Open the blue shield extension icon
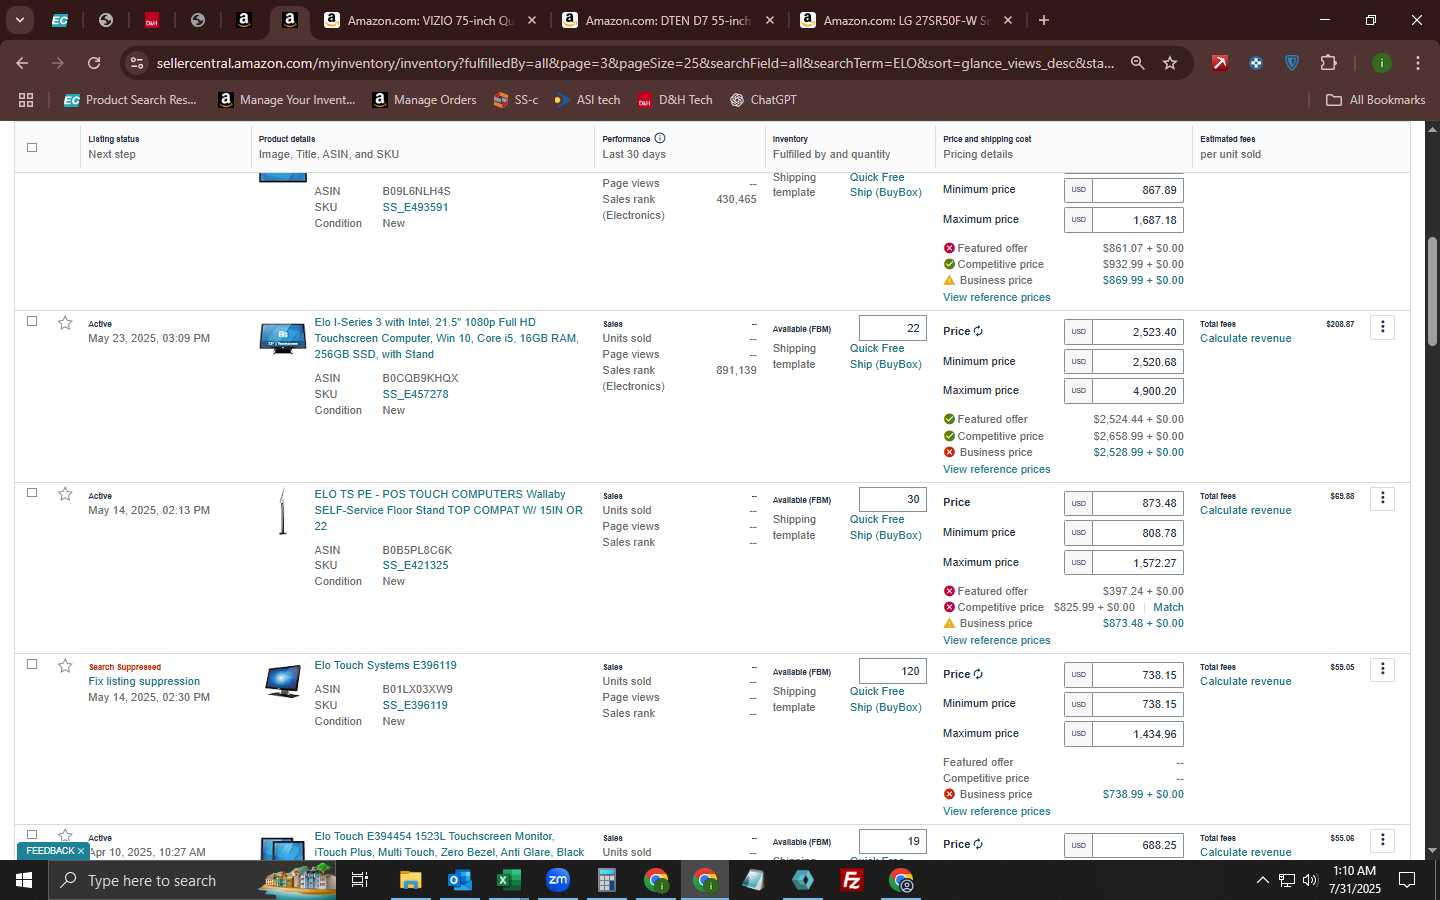 (x=1292, y=63)
